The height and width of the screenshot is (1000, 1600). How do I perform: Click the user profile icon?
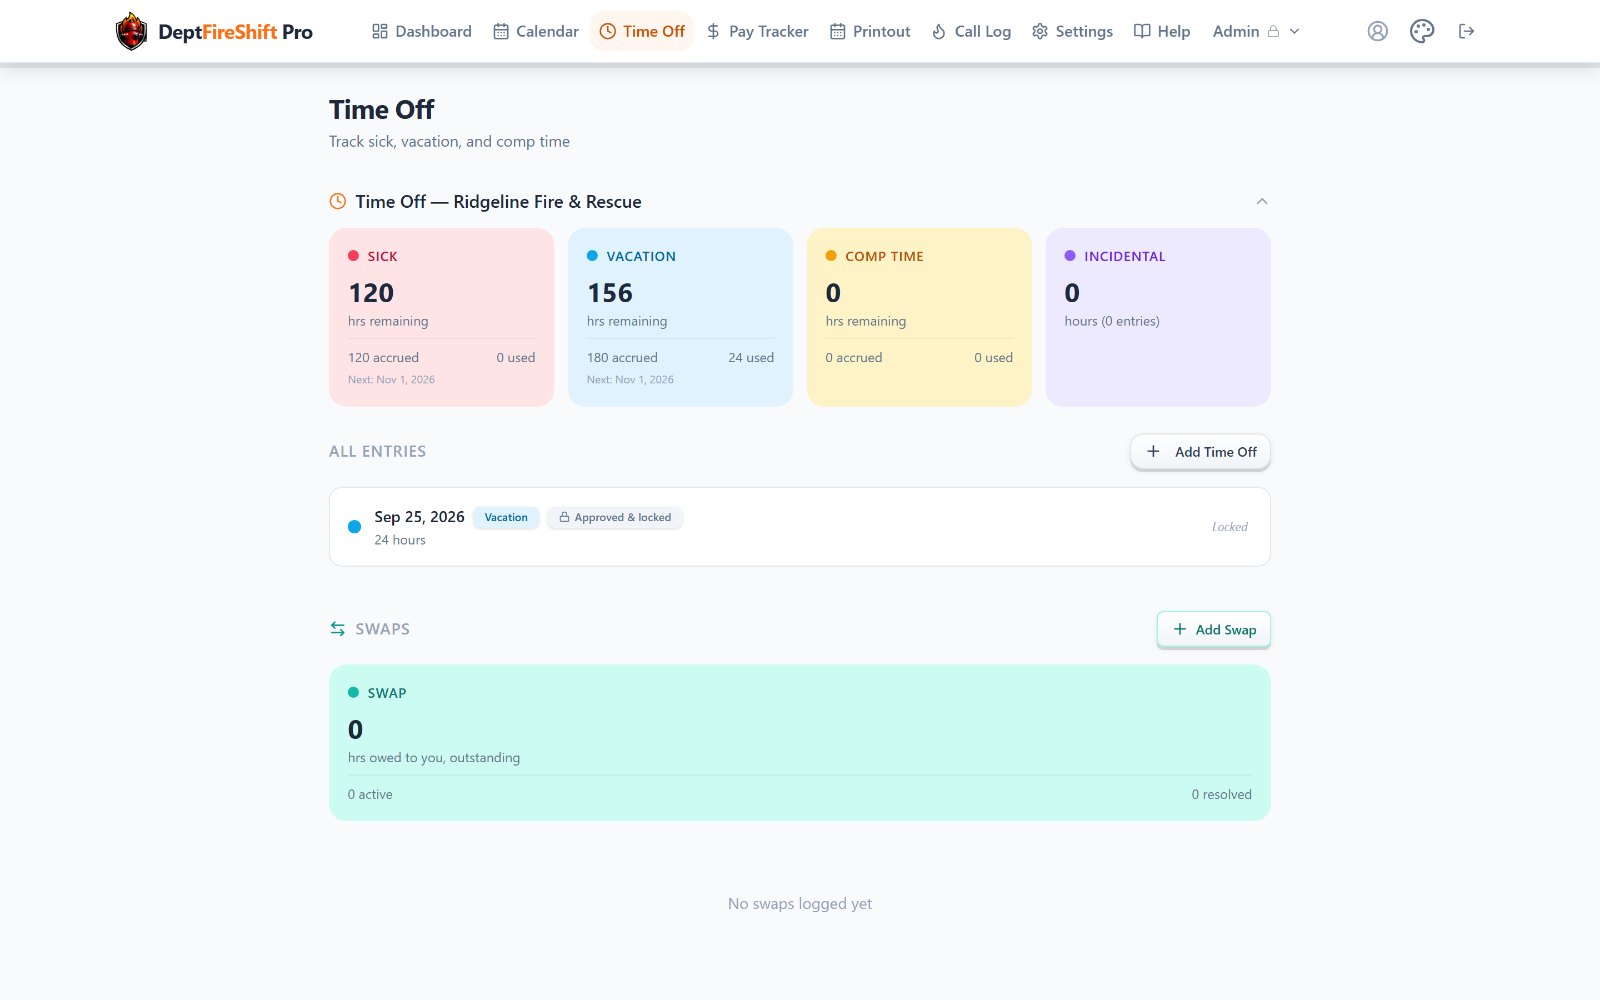click(x=1378, y=31)
